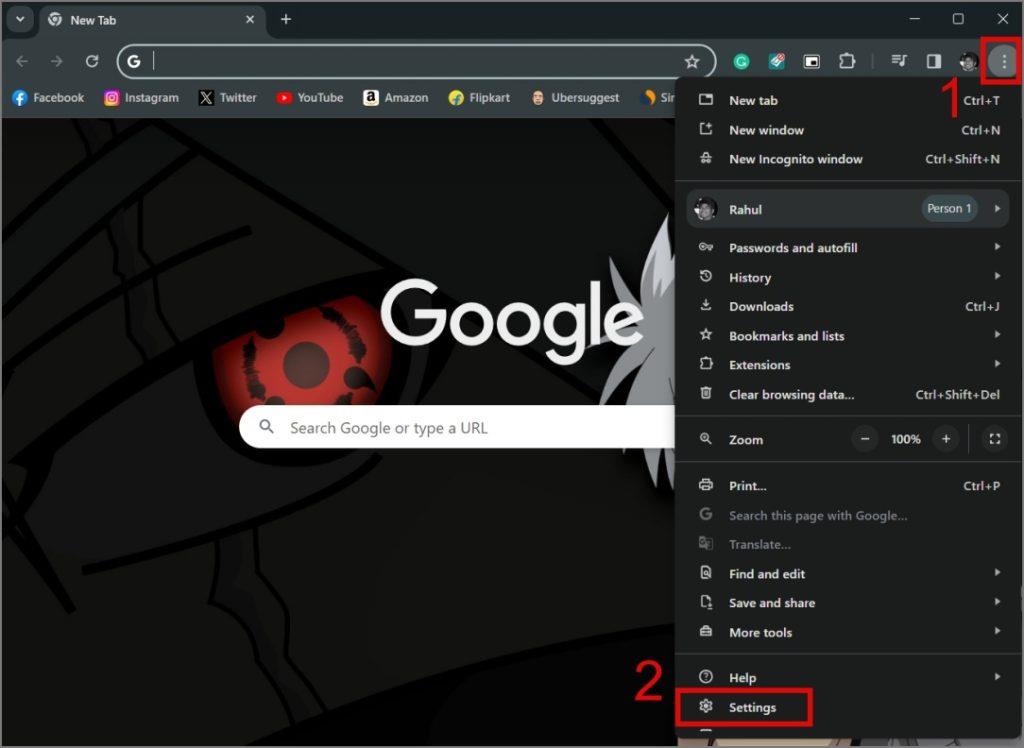Open the Extensions puzzle piece icon
The width and height of the screenshot is (1024, 748).
pos(847,61)
